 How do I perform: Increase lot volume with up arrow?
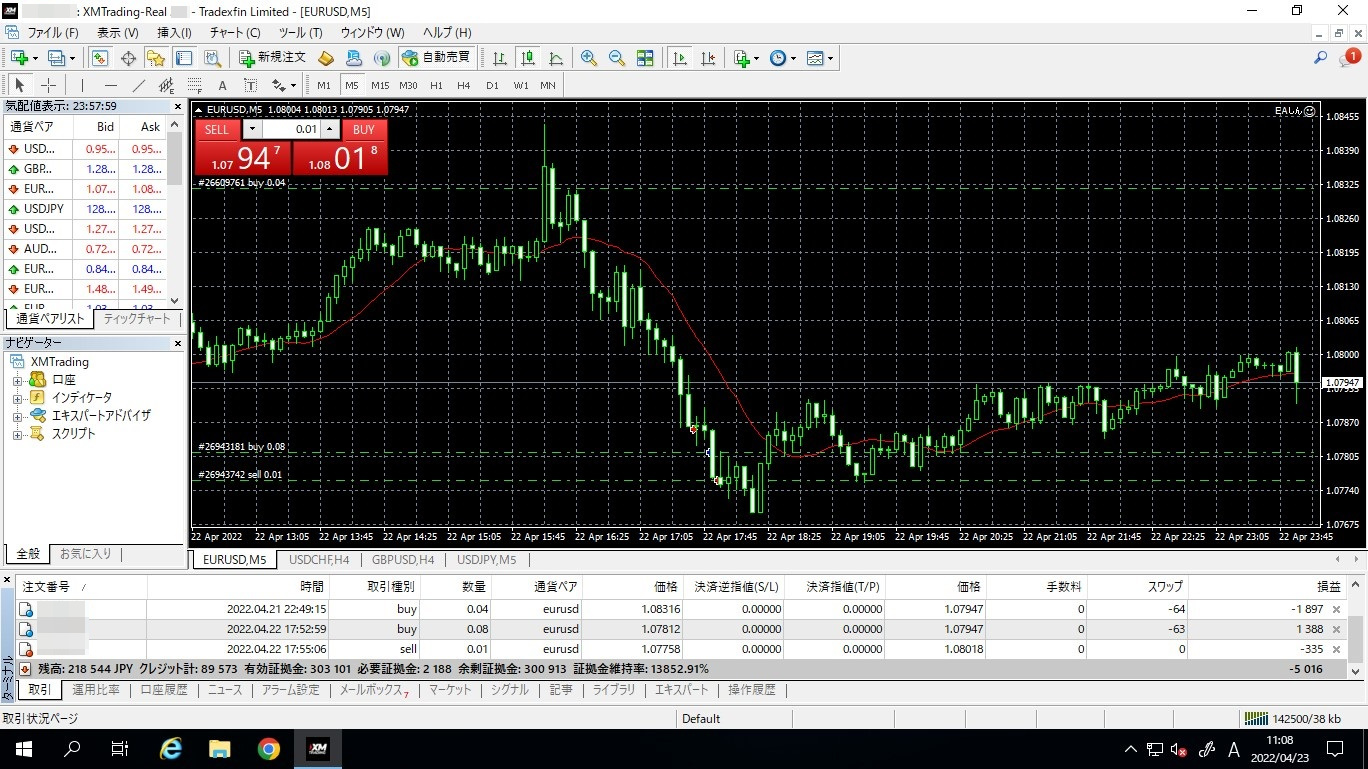[x=330, y=129]
